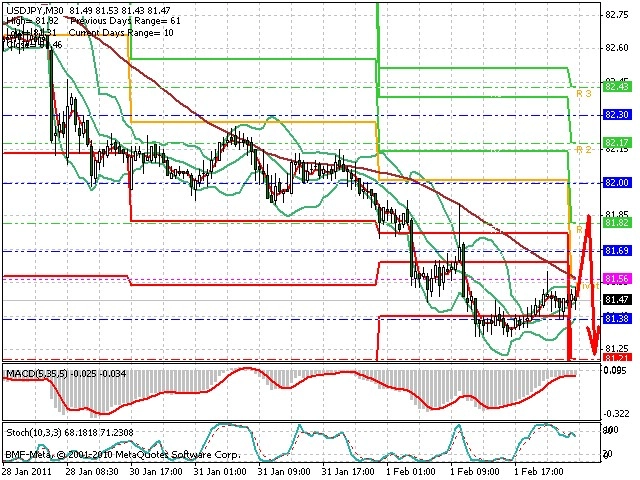This screenshot has width=640, height=480.
Task: Click the 28 Jan 2011 date marker
Action: [27, 472]
